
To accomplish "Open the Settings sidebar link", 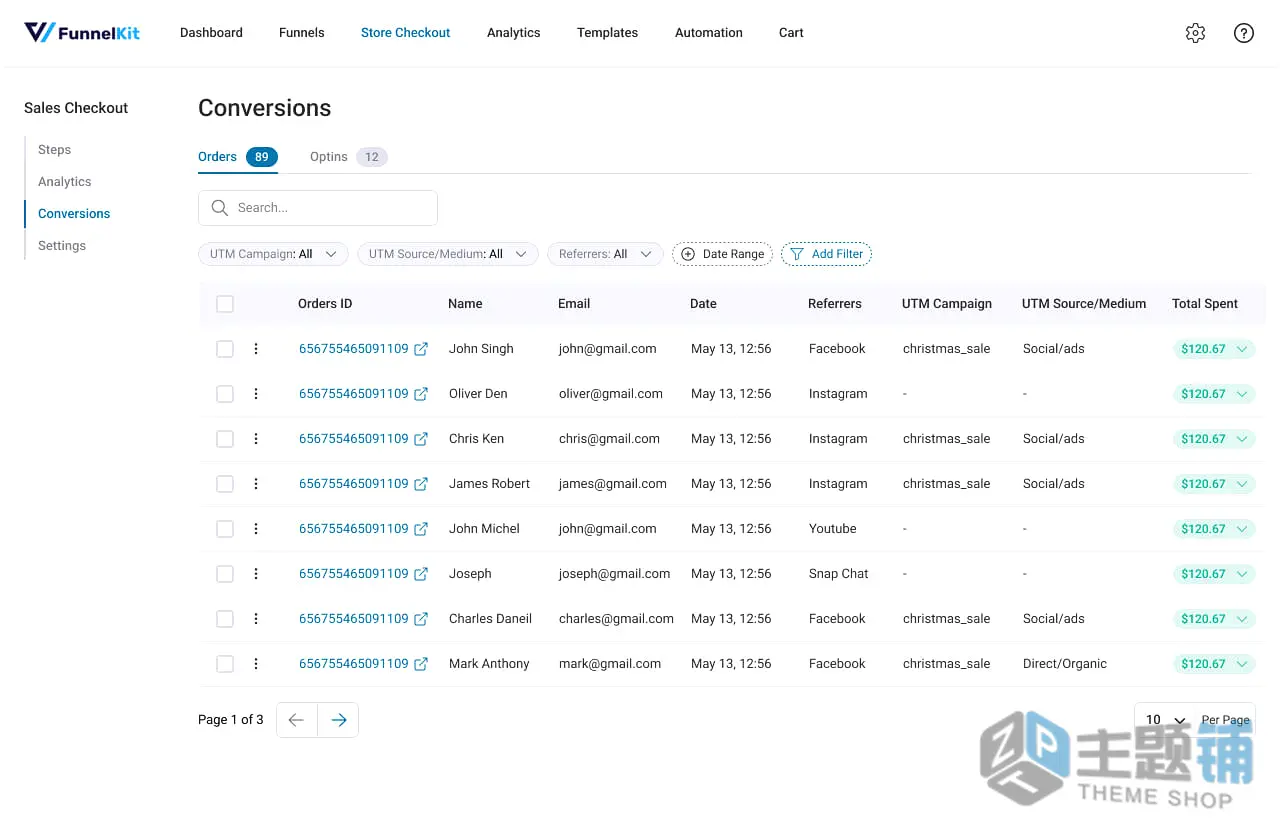I will (x=62, y=246).
